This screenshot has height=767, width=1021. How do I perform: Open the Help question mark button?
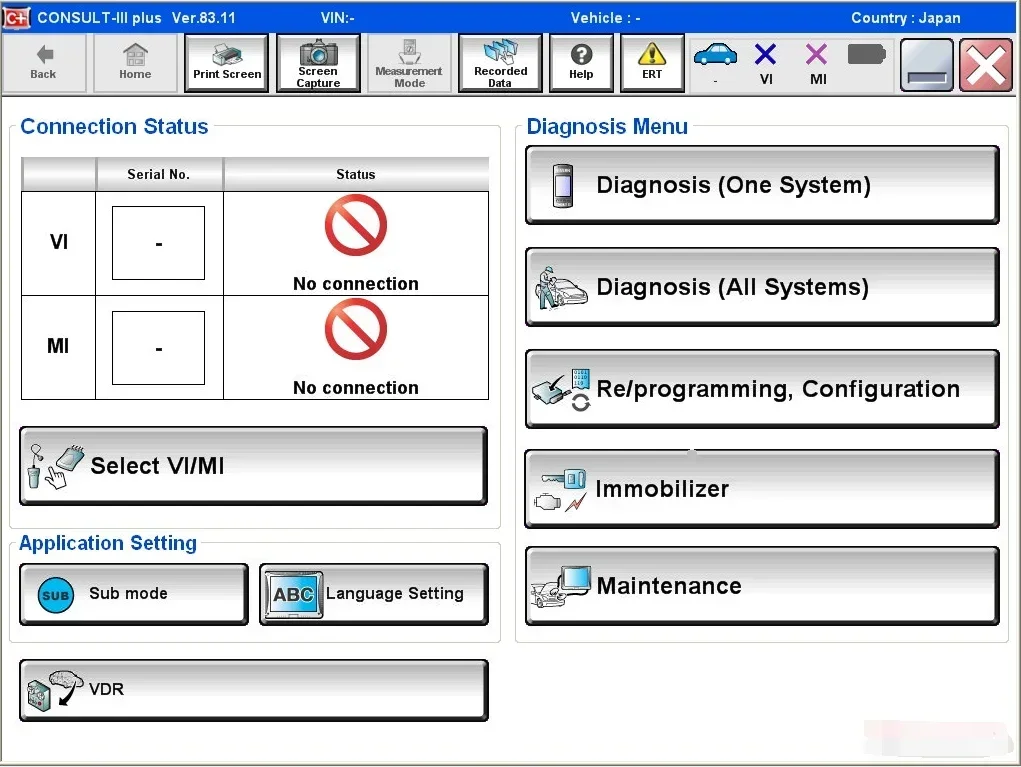[x=581, y=63]
